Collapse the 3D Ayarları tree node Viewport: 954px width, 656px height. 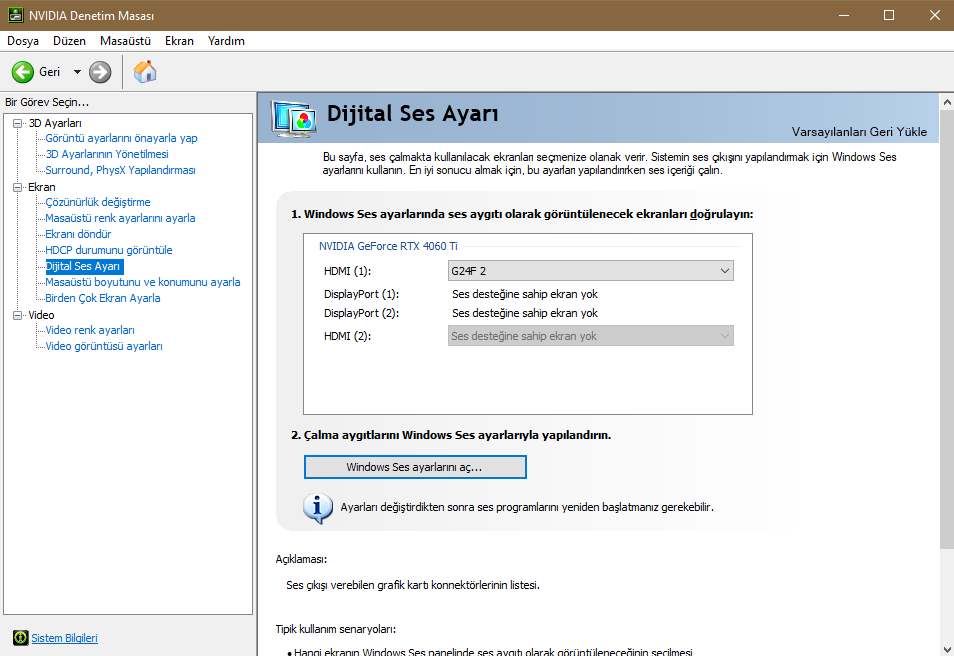coord(18,124)
